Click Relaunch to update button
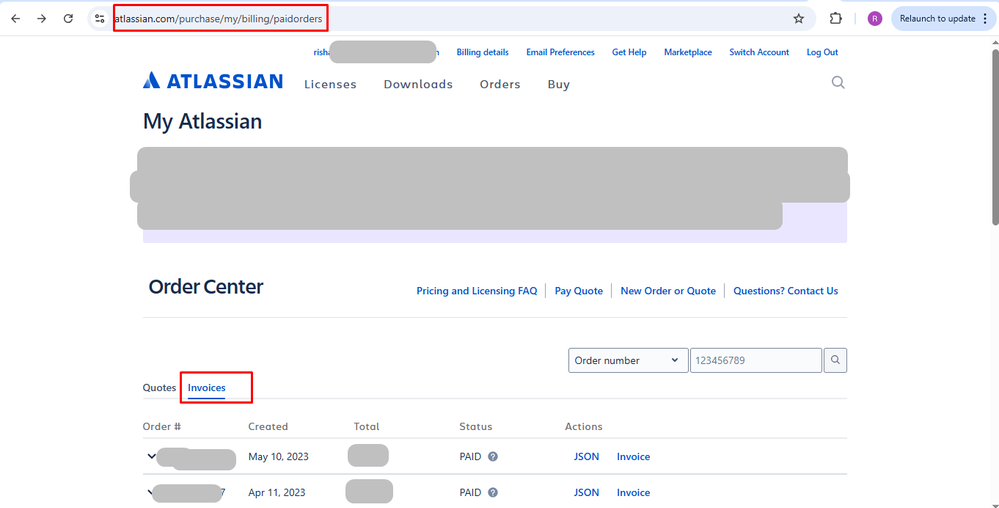Screen dimensions: 999x508 943,18
